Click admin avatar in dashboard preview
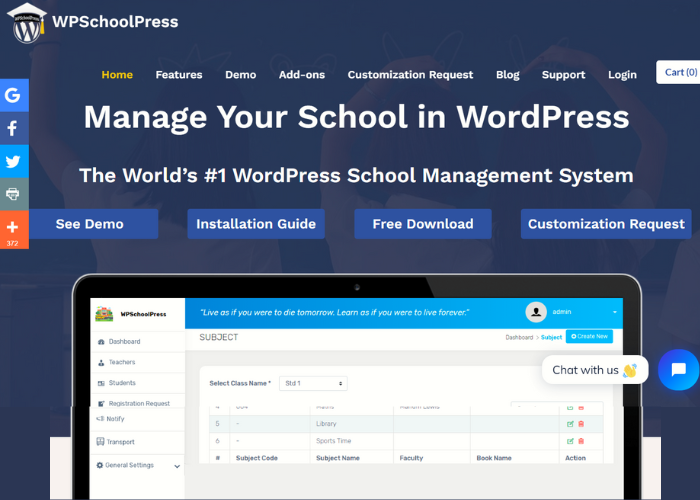 tap(536, 312)
